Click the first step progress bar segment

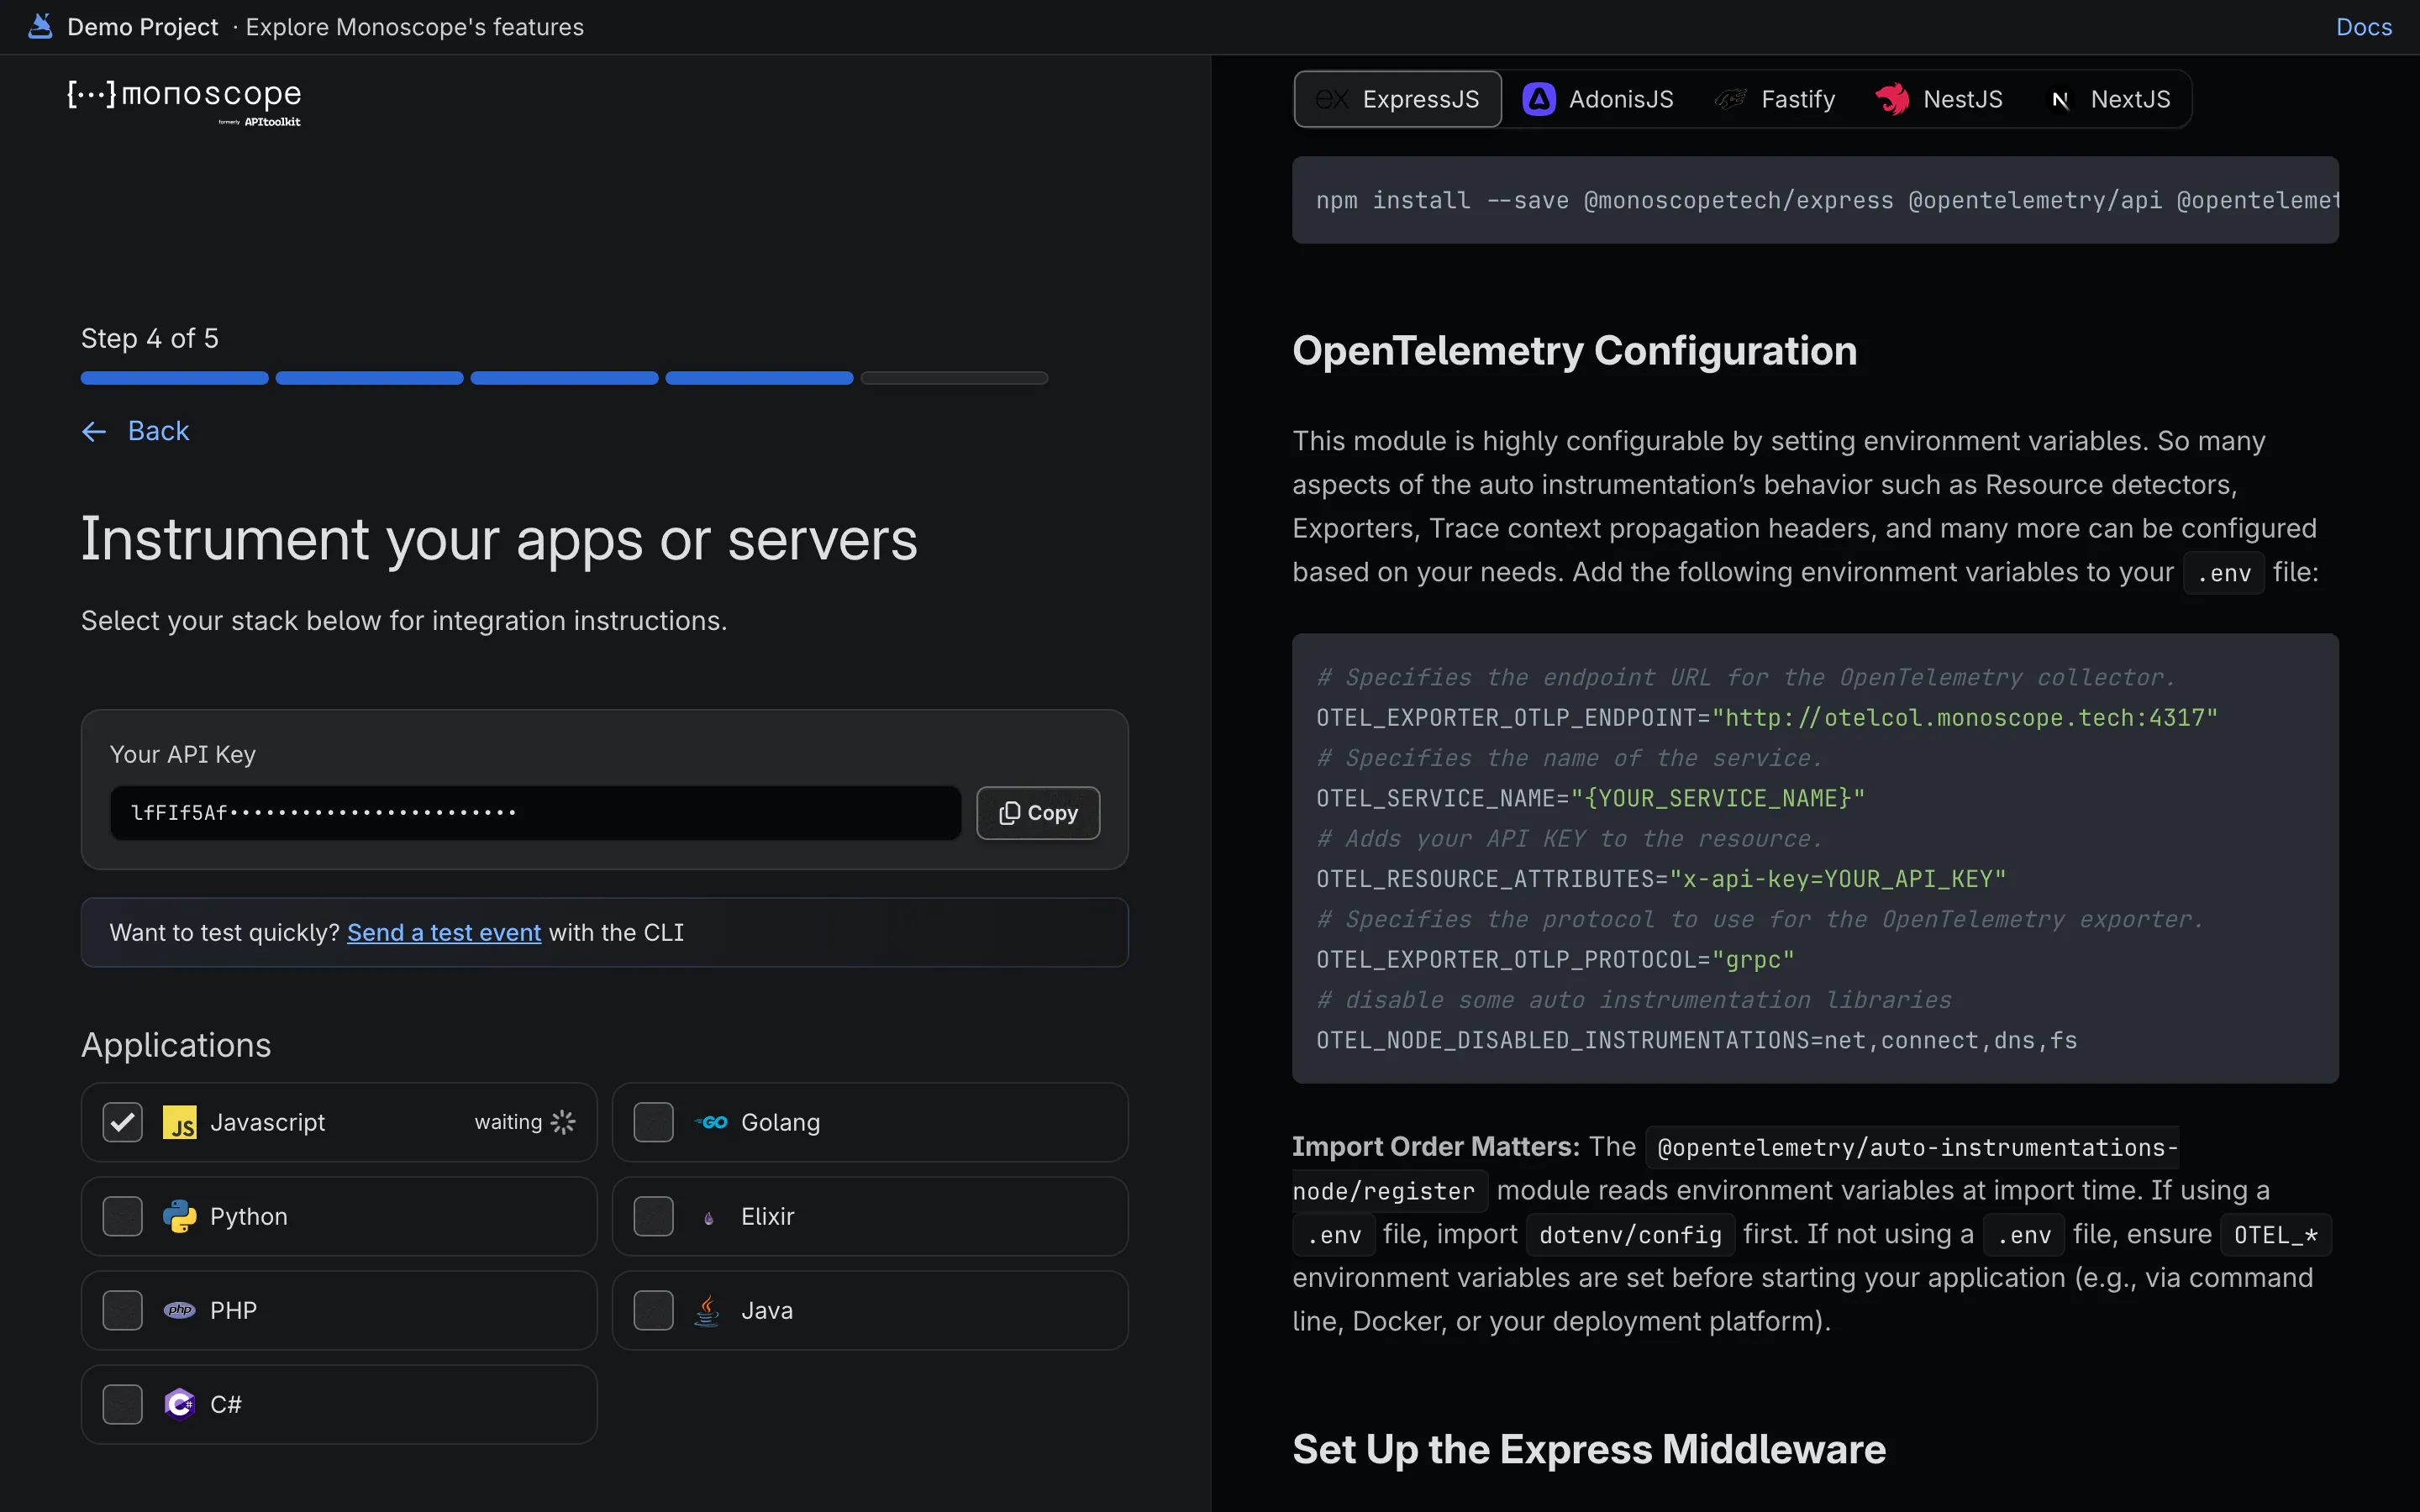coord(175,378)
